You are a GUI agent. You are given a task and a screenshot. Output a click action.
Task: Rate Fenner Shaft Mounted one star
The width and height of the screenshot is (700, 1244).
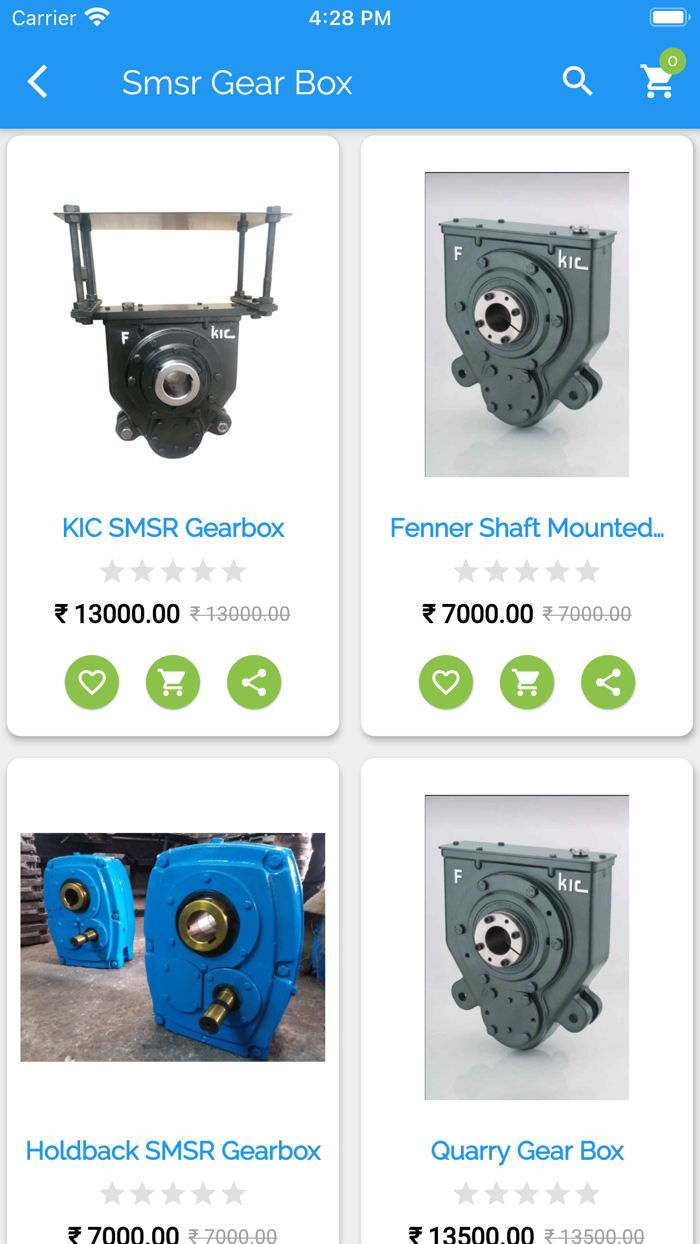466,571
